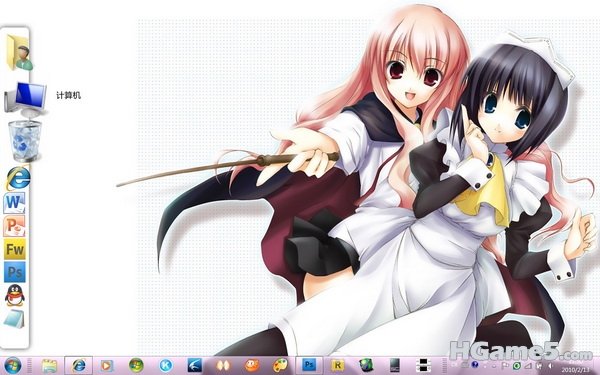Switch to Internet Explorer taskbar button
Screen dimensions: 600x375
point(78,365)
